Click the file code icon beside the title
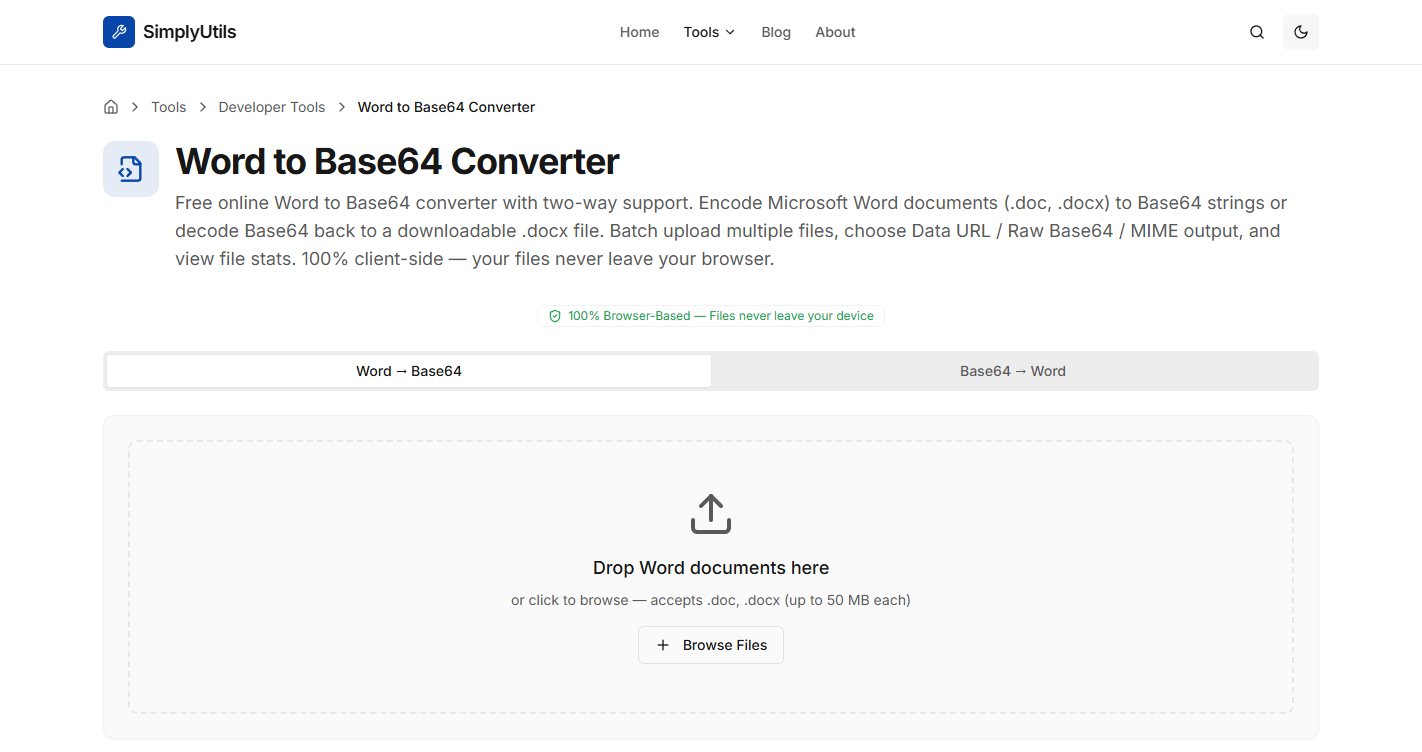1422x752 pixels. (131, 169)
